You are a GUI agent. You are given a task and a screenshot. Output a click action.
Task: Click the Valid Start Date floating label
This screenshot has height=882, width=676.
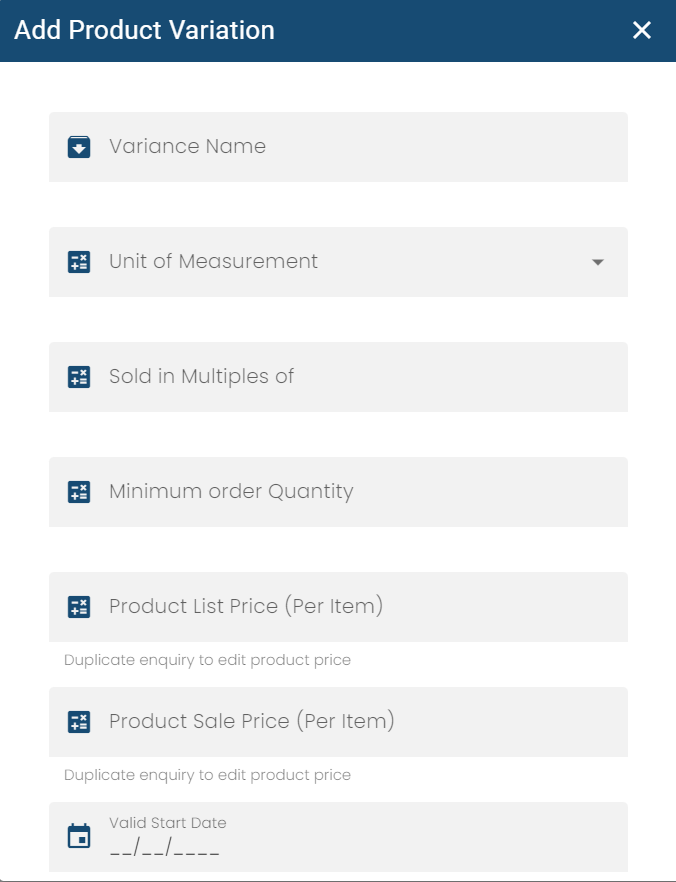(x=168, y=823)
